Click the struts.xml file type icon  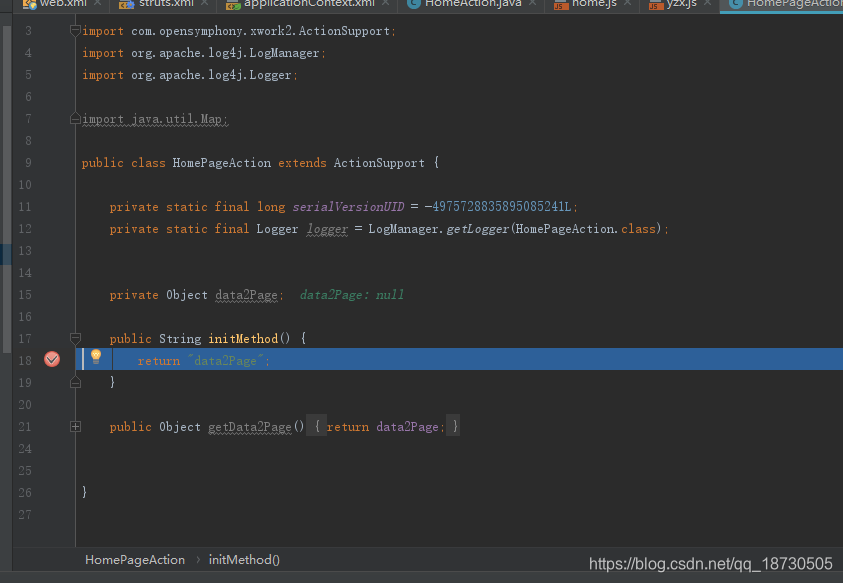(x=126, y=4)
